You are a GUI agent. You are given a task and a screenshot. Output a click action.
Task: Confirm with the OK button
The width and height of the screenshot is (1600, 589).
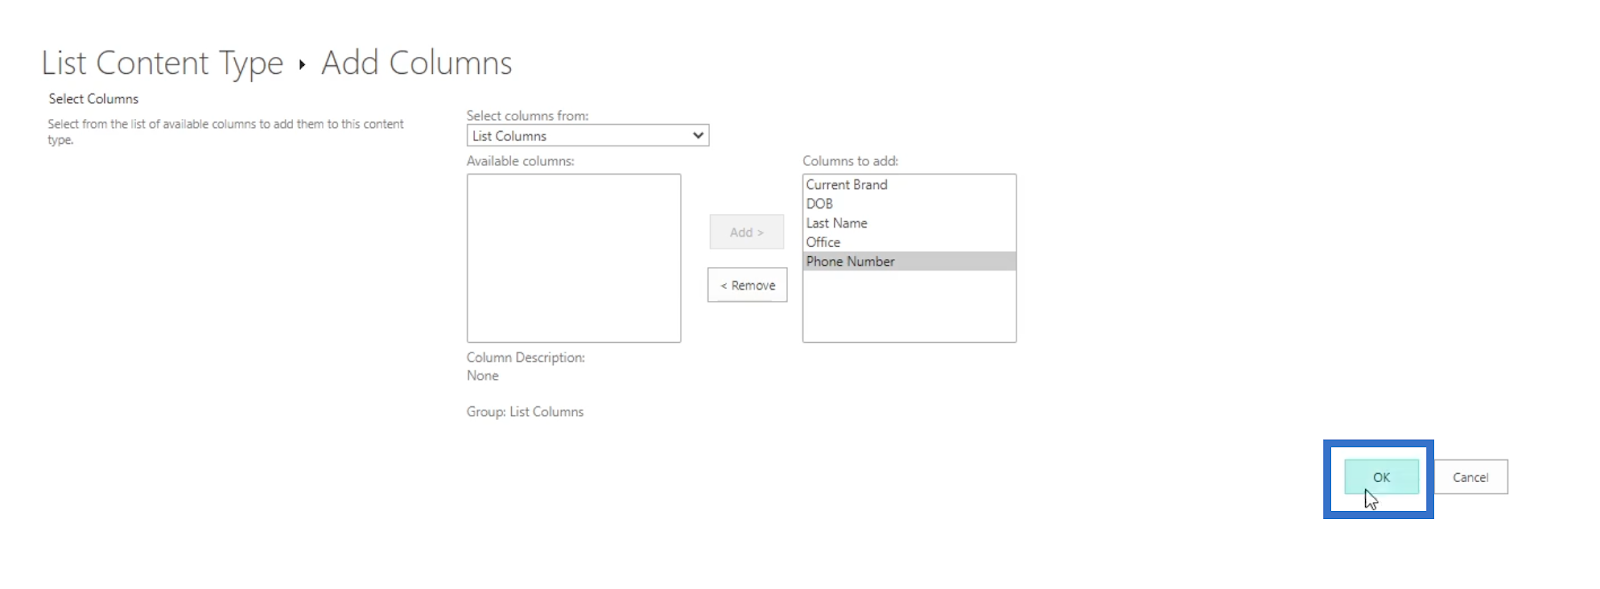pyautogui.click(x=1381, y=477)
